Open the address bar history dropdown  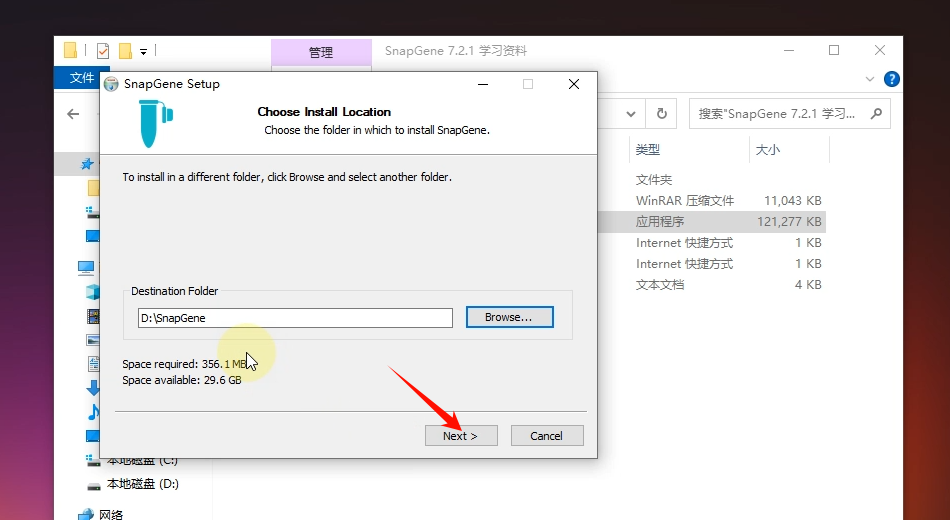coord(630,114)
